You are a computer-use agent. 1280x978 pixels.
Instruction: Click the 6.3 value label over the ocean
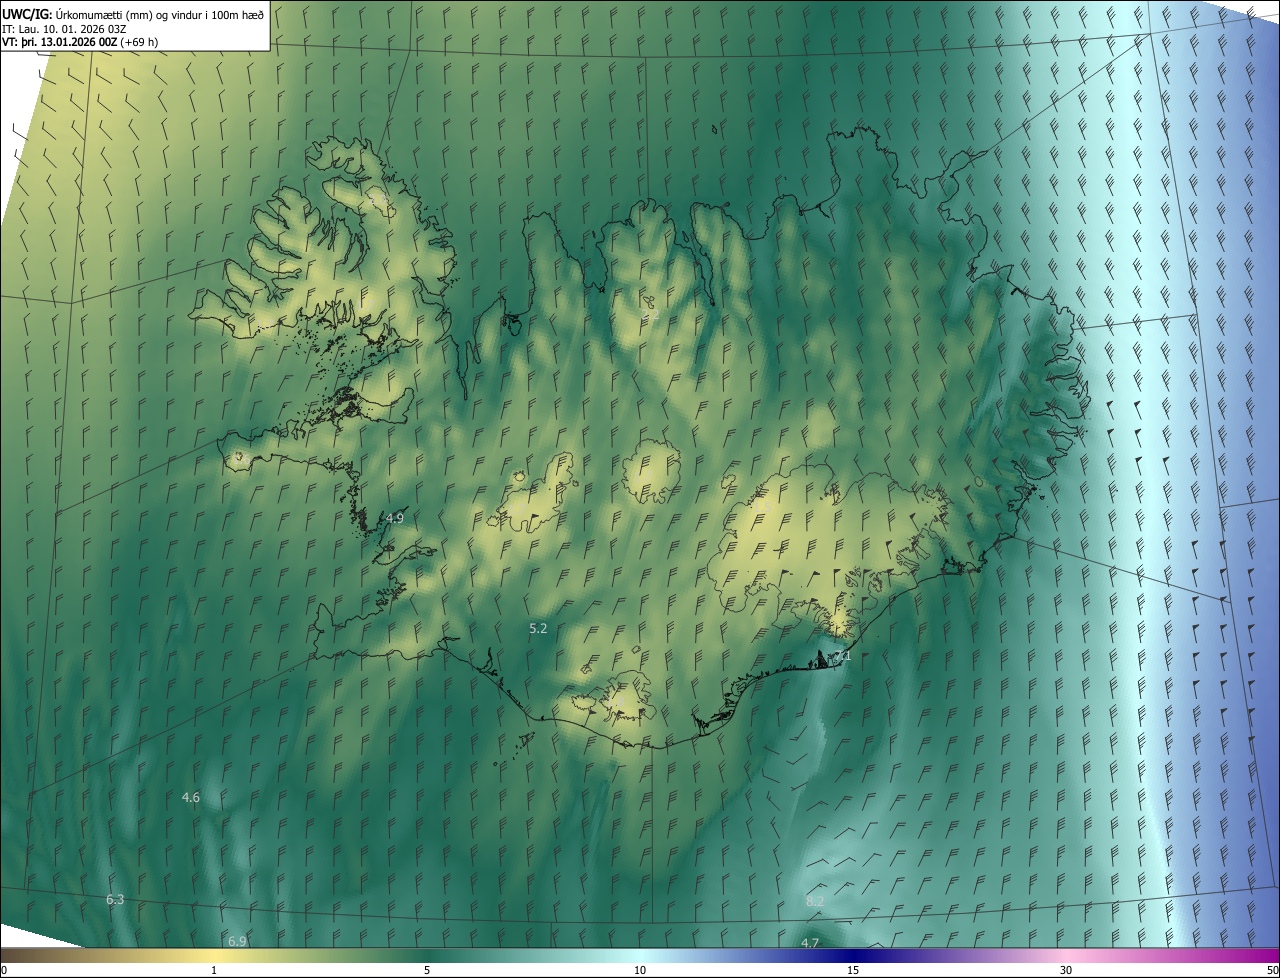click(x=115, y=900)
